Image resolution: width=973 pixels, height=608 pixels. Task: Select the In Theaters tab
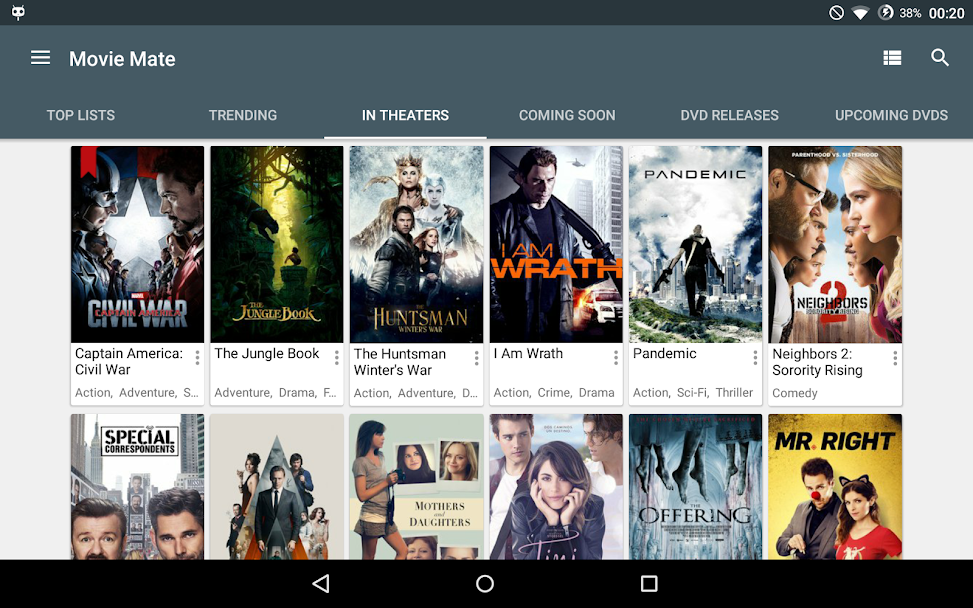[x=405, y=115]
